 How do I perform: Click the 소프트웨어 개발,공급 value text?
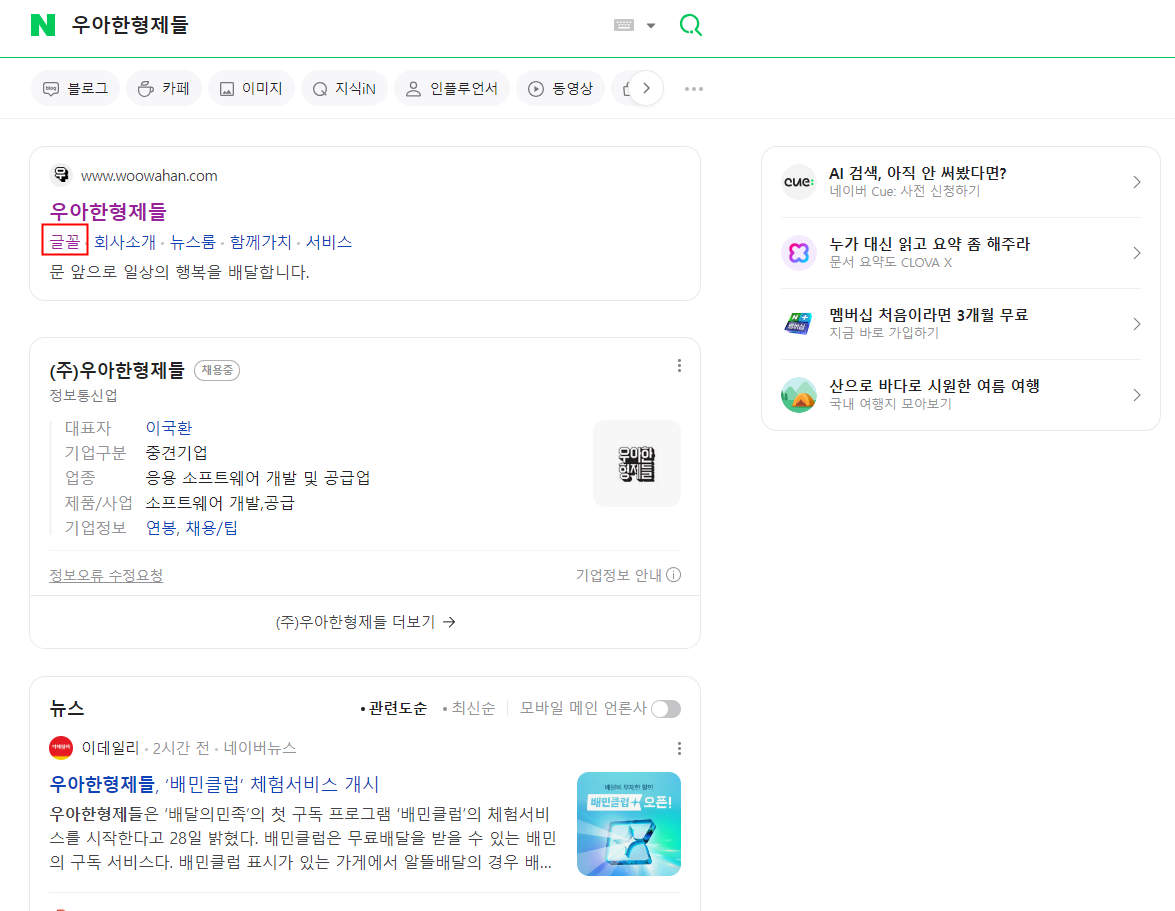(x=220, y=503)
